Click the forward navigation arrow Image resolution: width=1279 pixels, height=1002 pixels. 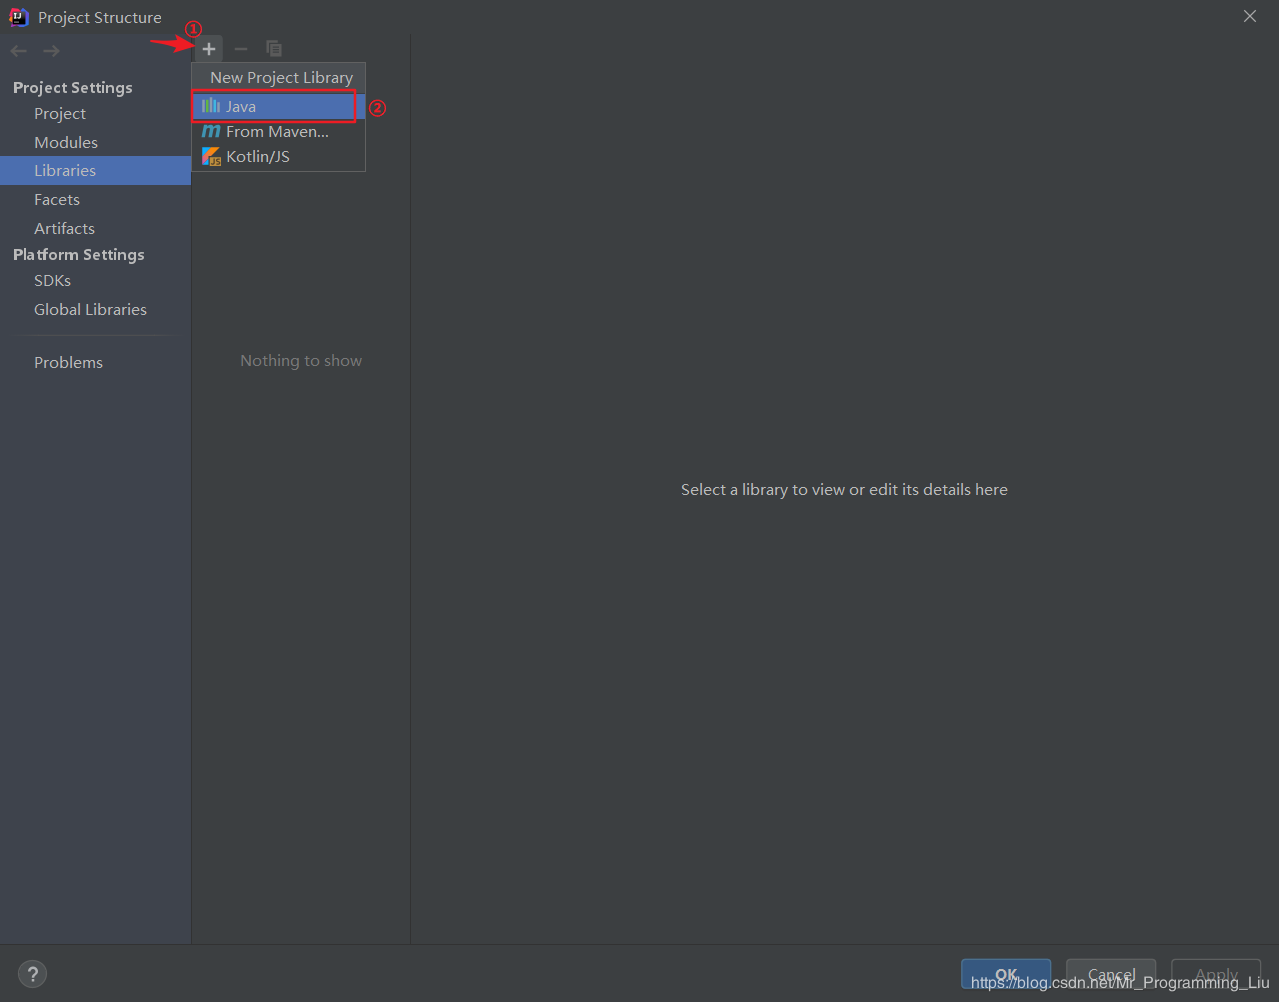click(x=52, y=51)
